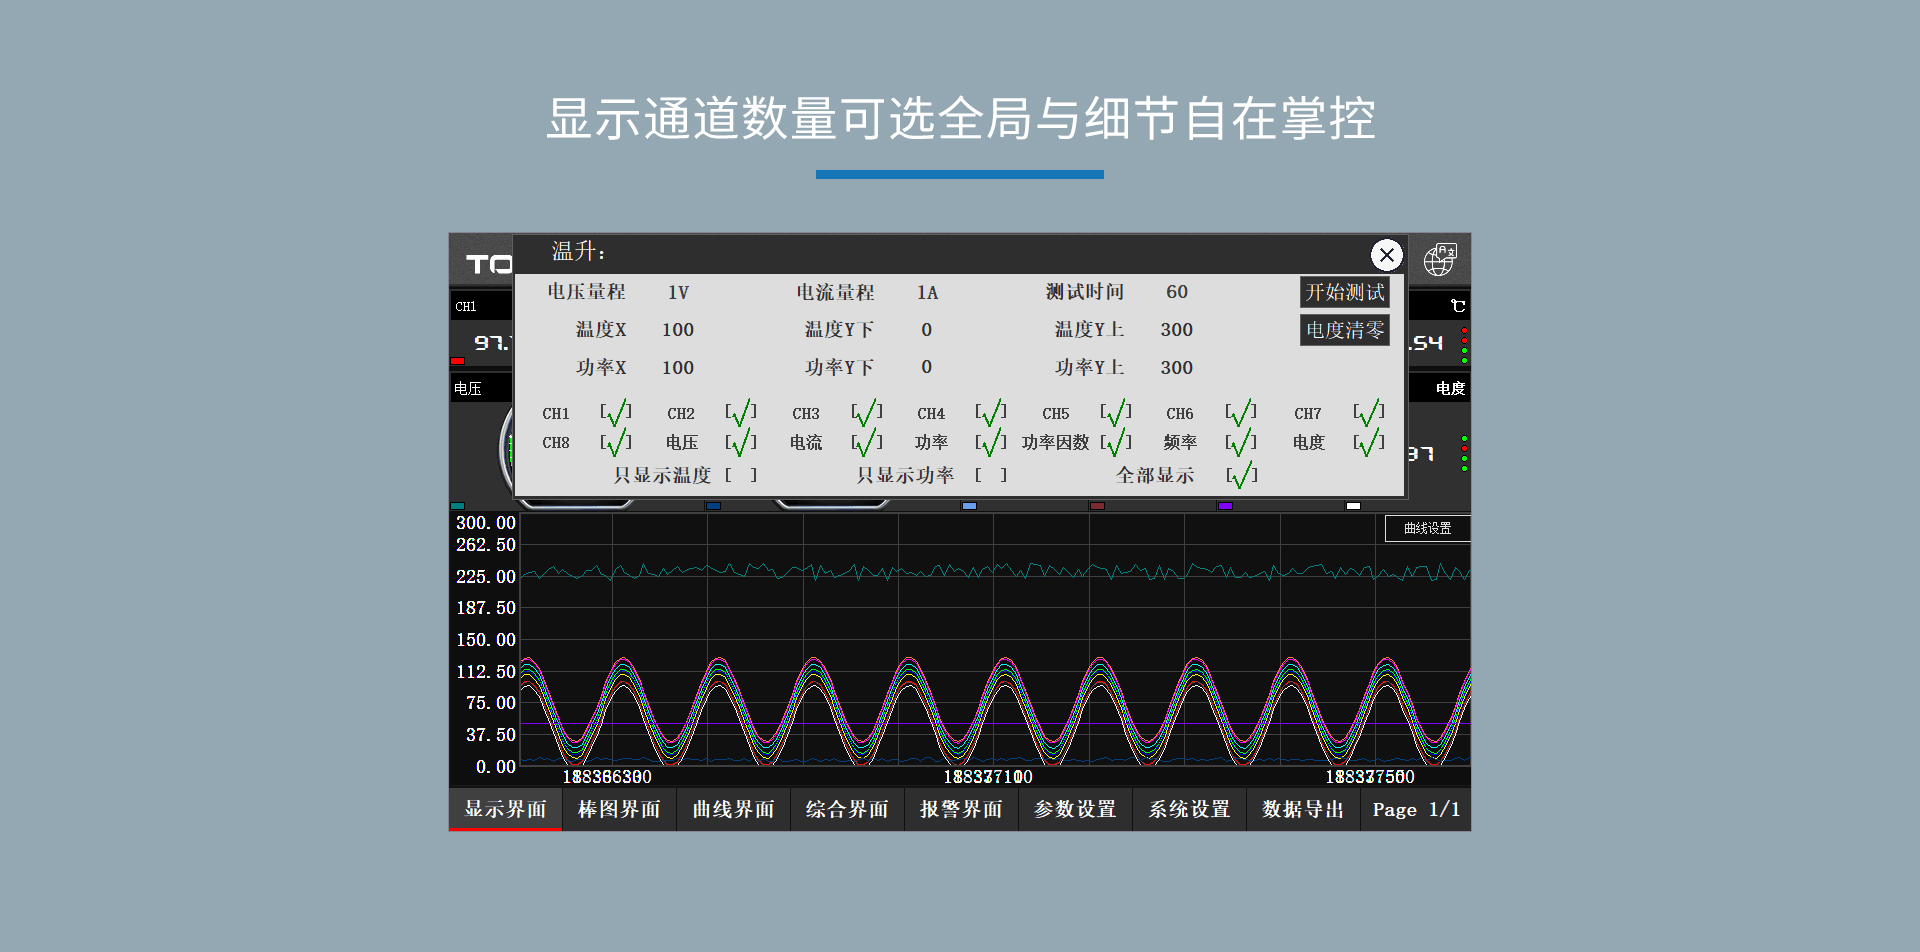Uncheck the 功率因数 checkbox
Screen dimensions: 1920x952
tap(1115, 441)
